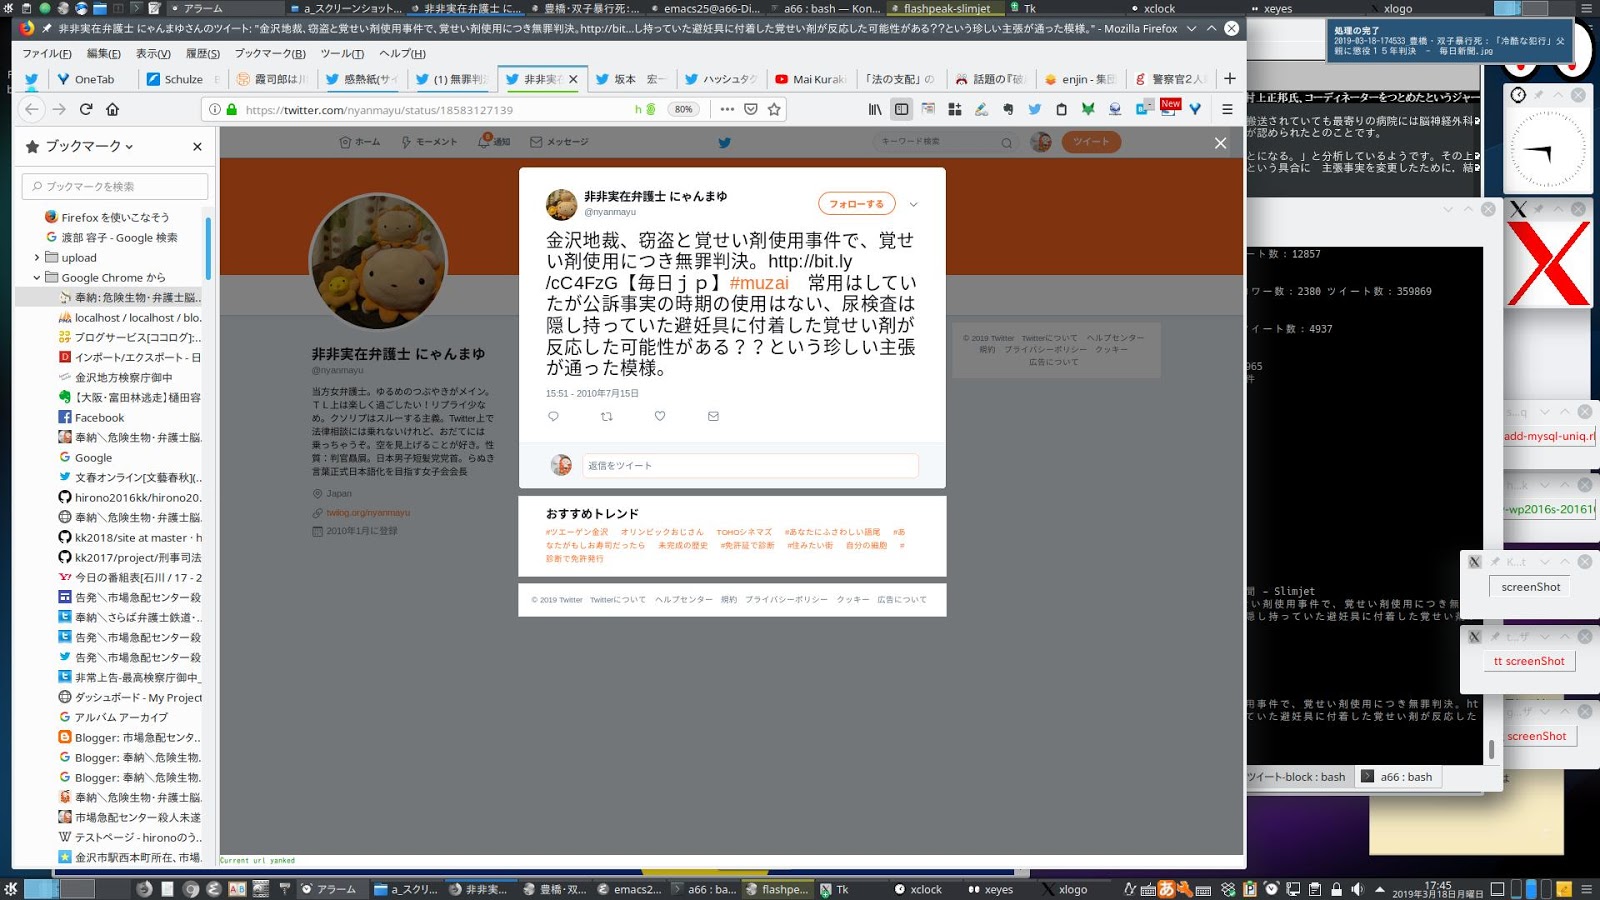Viewport: 1600px width, 900px height.
Task: Open 編集 menu
Action: 103,53
